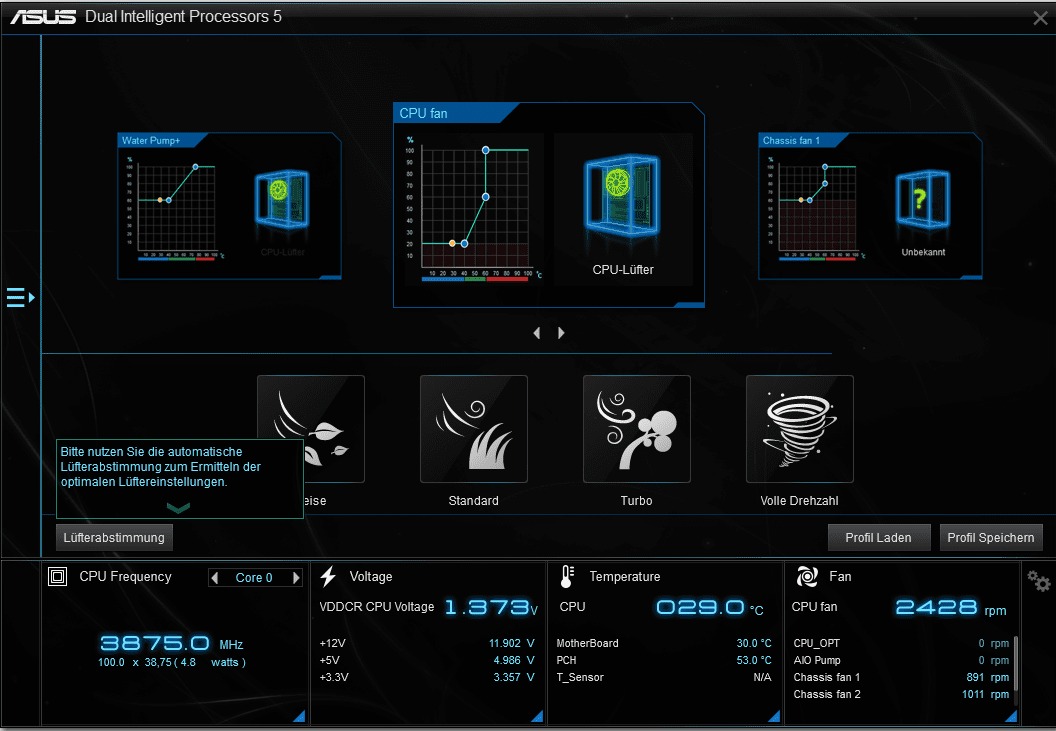
Task: Open the Chassis fan 1 card
Action: (x=870, y=205)
